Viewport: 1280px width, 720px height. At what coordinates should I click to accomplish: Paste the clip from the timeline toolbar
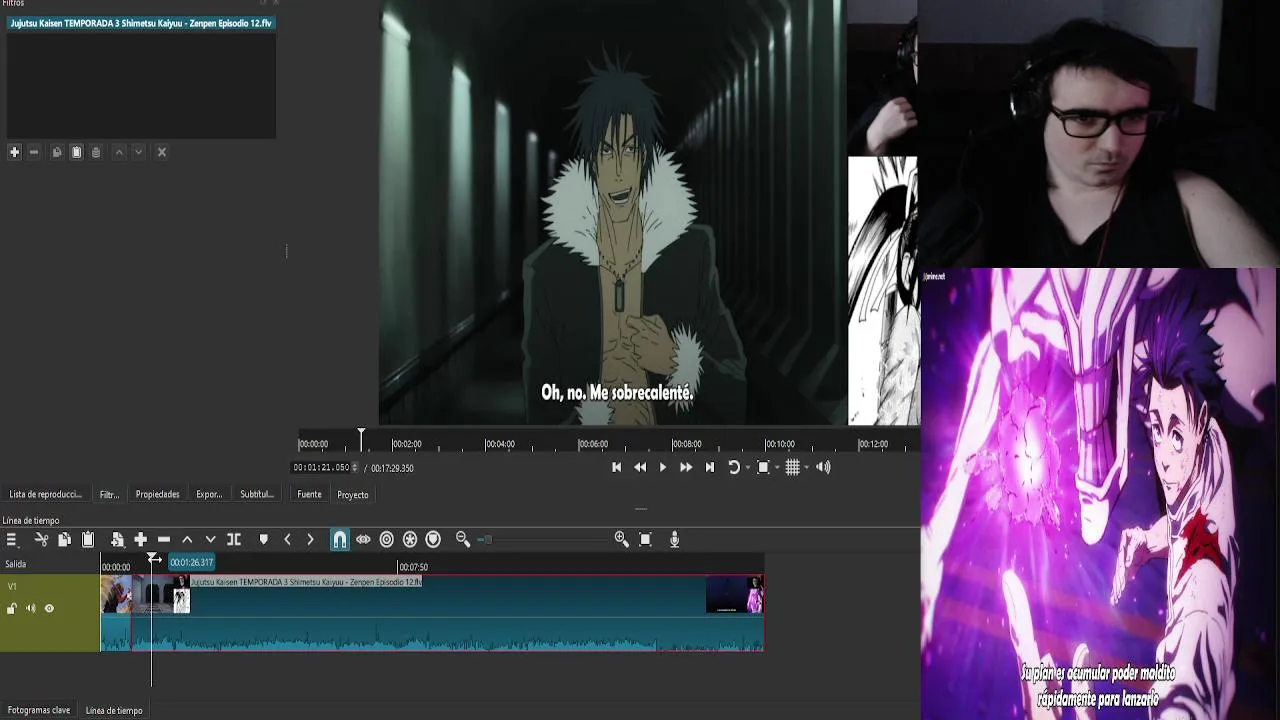[x=88, y=539]
